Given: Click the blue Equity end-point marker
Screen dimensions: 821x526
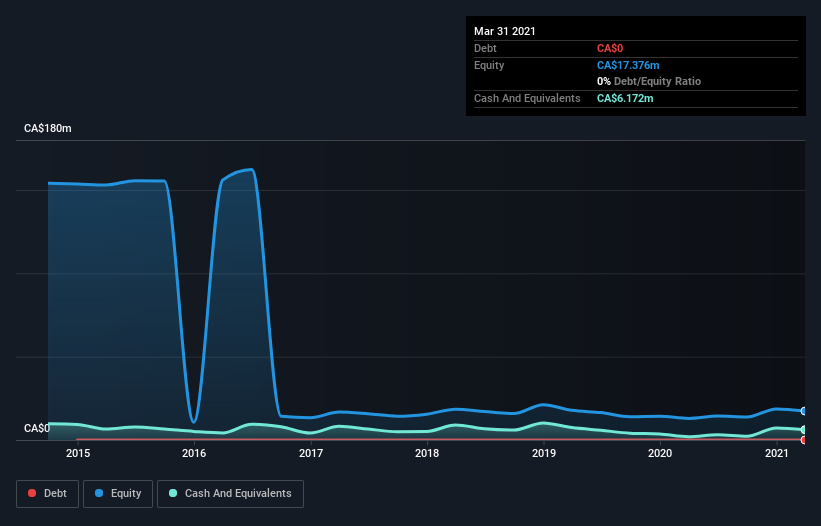Looking at the screenshot, I should [804, 411].
